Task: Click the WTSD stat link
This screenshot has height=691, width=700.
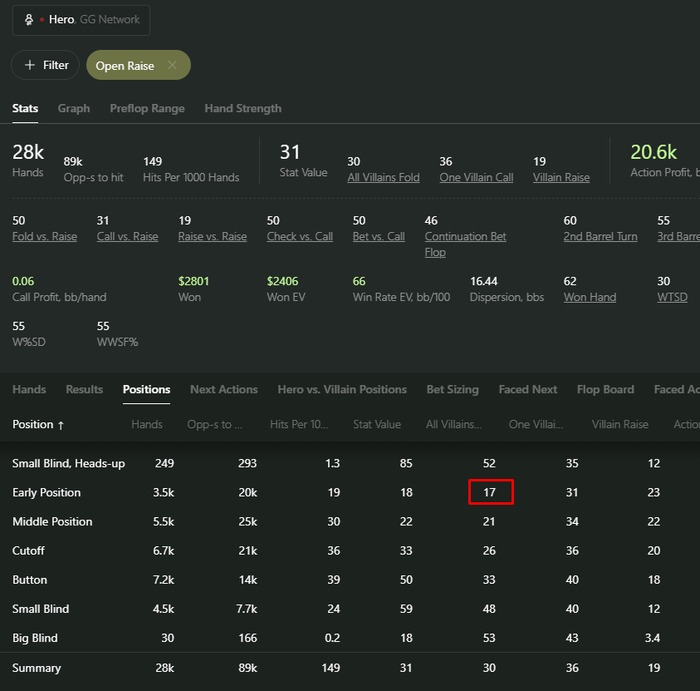Action: click(x=671, y=297)
